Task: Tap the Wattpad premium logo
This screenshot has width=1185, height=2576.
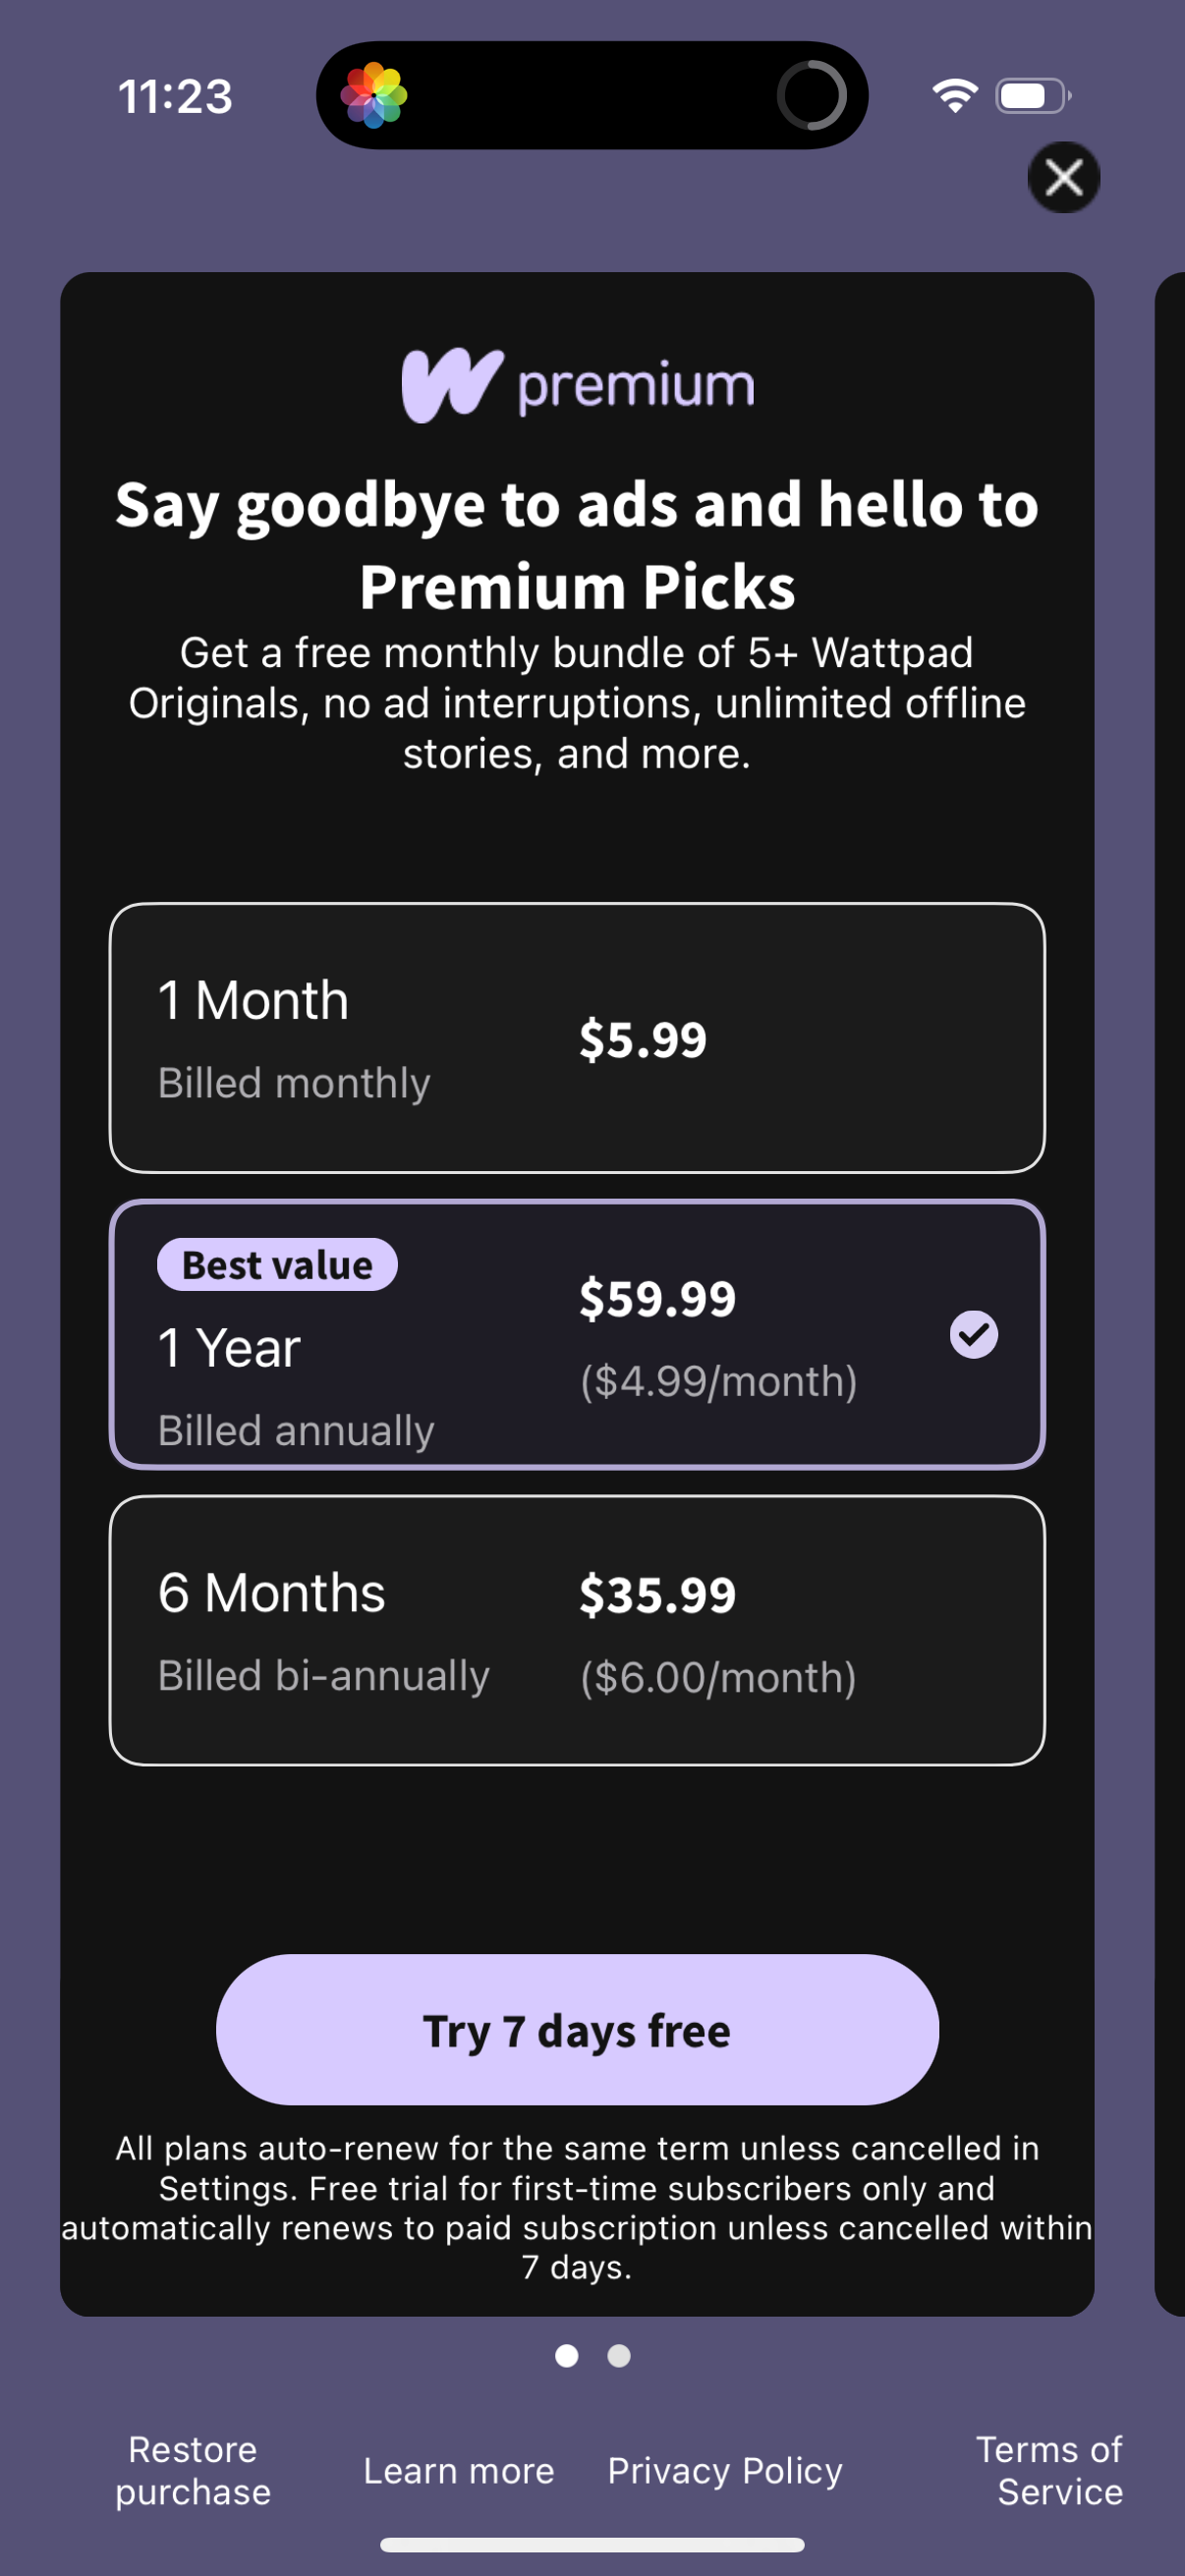Action: pos(577,385)
